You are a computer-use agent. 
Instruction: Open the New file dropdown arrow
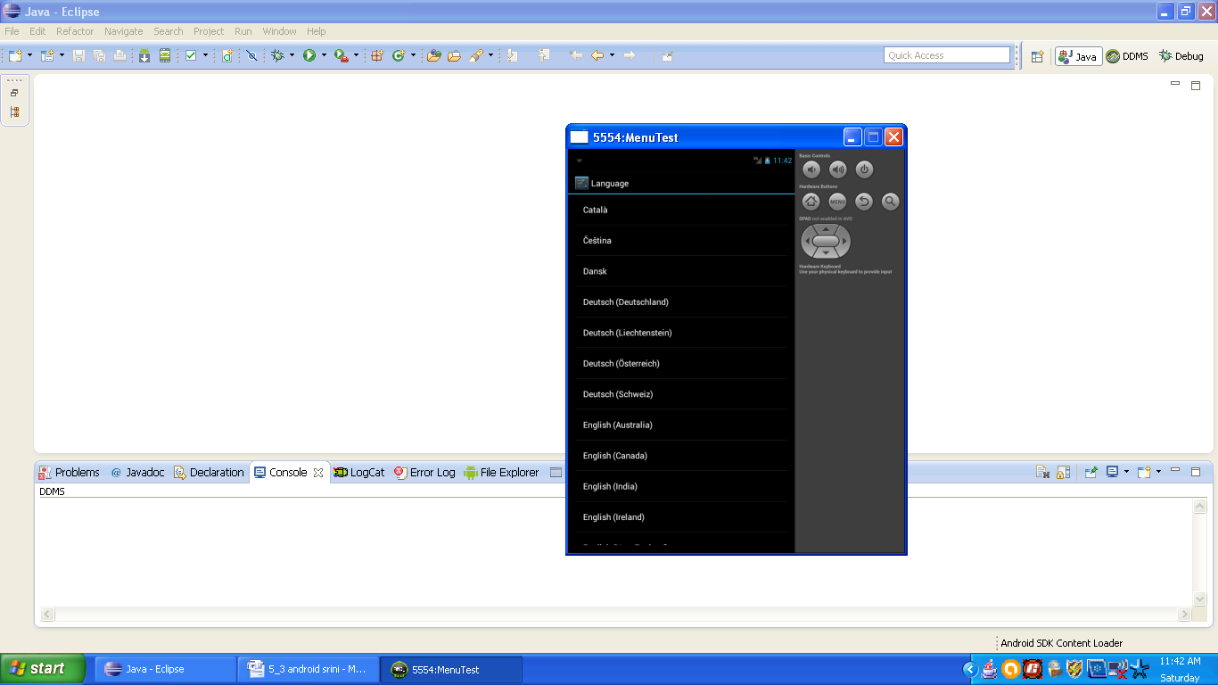pyautogui.click(x=30, y=56)
